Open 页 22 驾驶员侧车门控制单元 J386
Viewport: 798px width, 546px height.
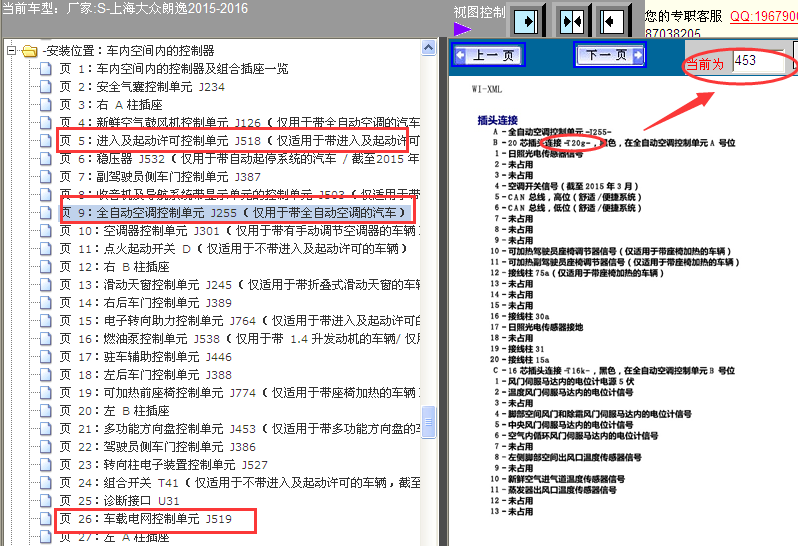(158, 447)
